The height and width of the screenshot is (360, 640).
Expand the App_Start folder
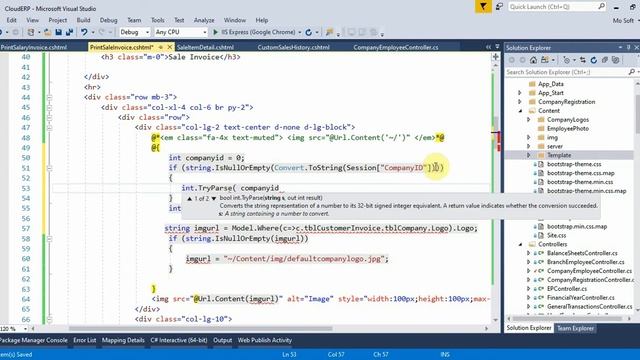pos(520,93)
